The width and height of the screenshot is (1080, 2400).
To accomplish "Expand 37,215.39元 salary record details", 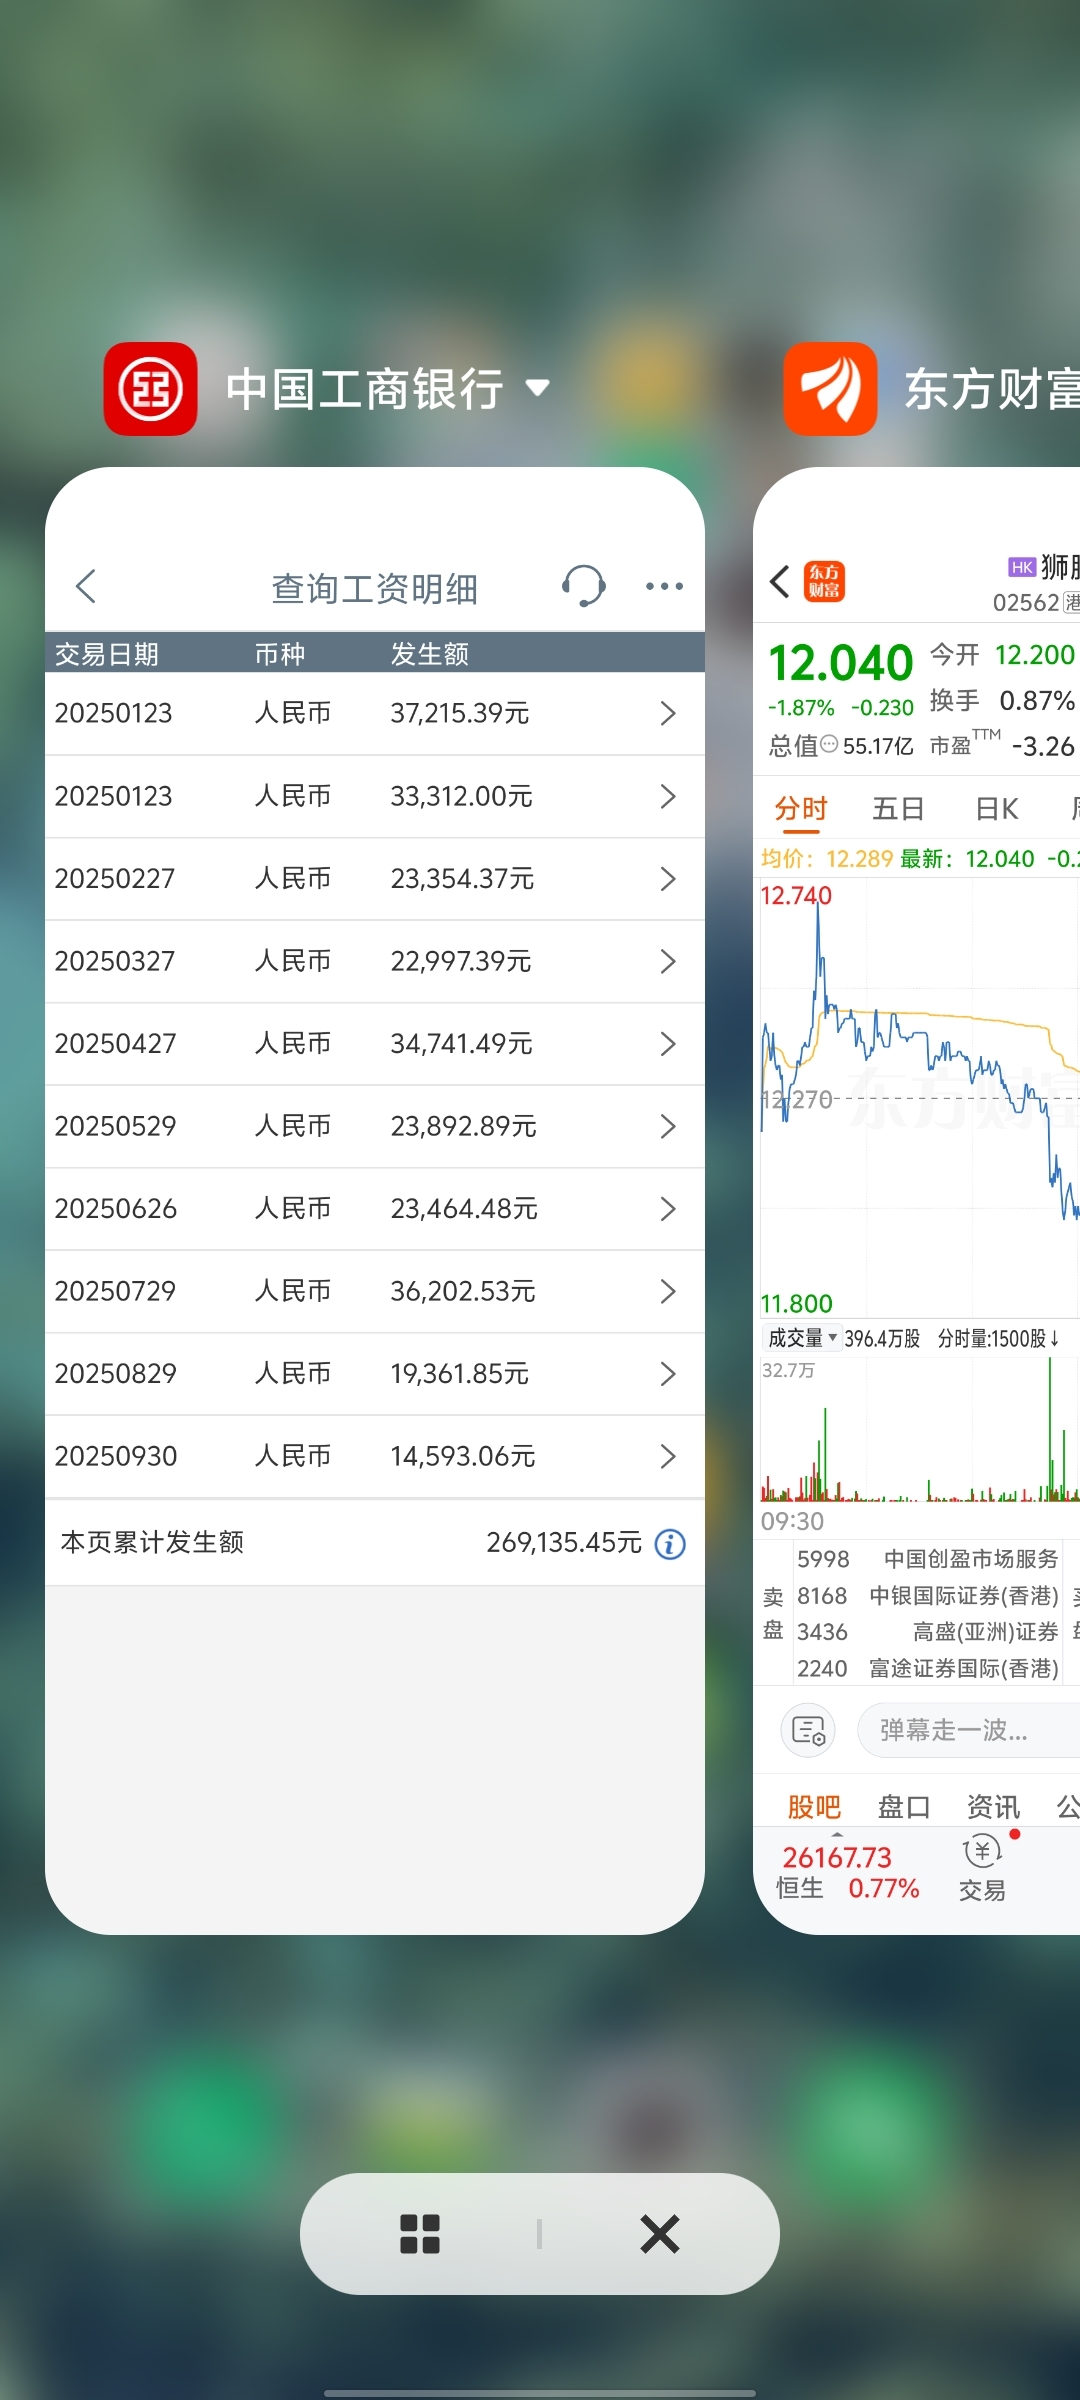I will tap(668, 713).
